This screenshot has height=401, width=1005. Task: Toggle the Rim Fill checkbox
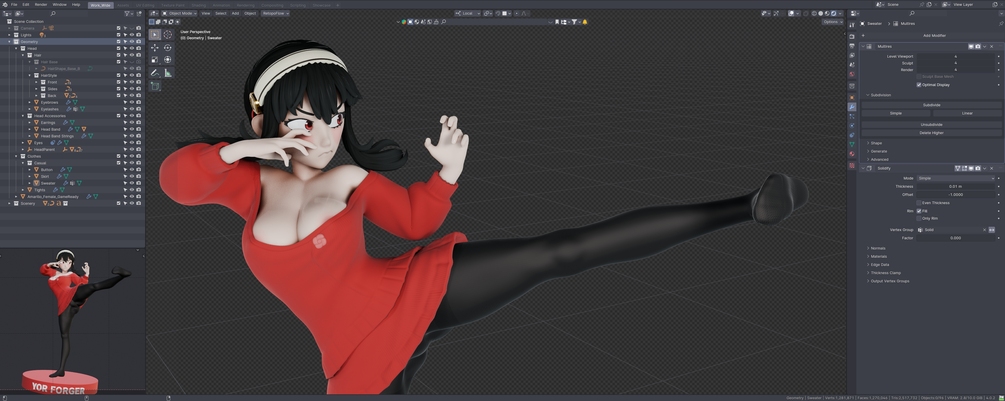pyautogui.click(x=918, y=211)
